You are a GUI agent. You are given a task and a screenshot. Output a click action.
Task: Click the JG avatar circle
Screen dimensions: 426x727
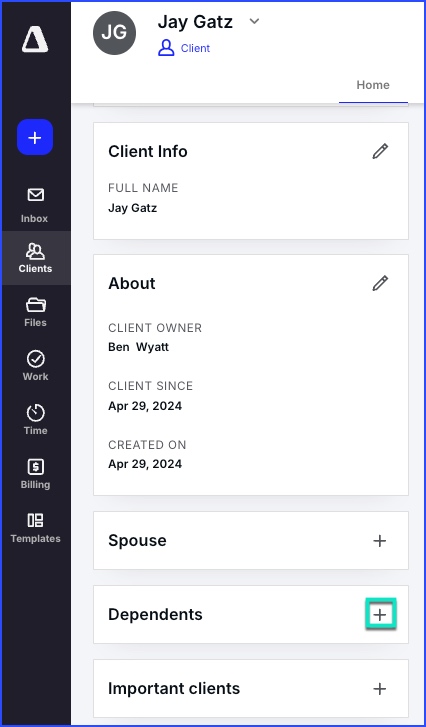coord(114,33)
